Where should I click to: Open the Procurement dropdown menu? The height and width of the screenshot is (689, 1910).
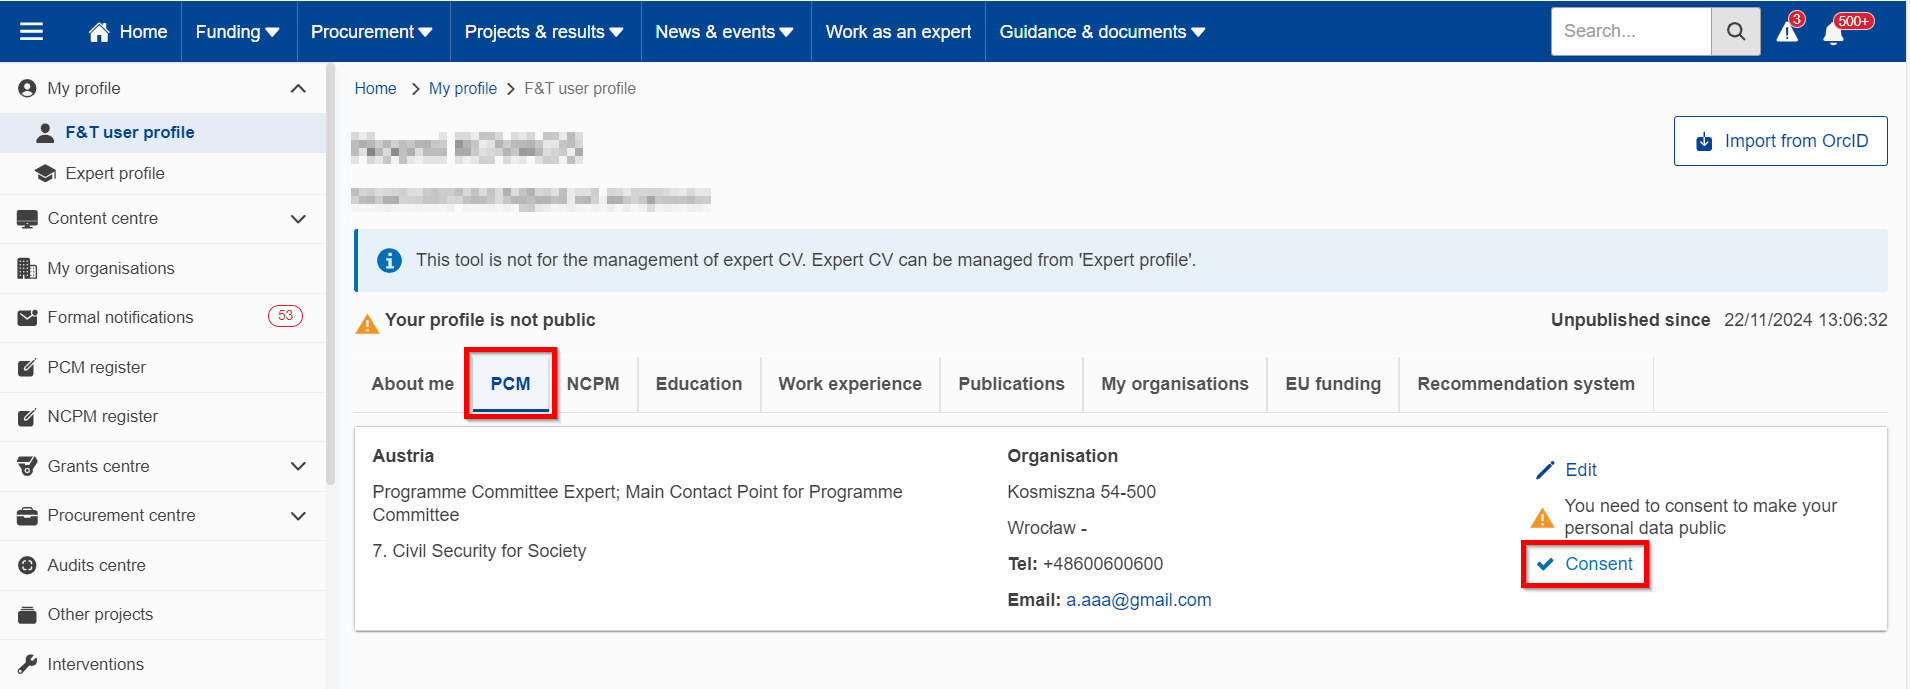click(x=372, y=32)
